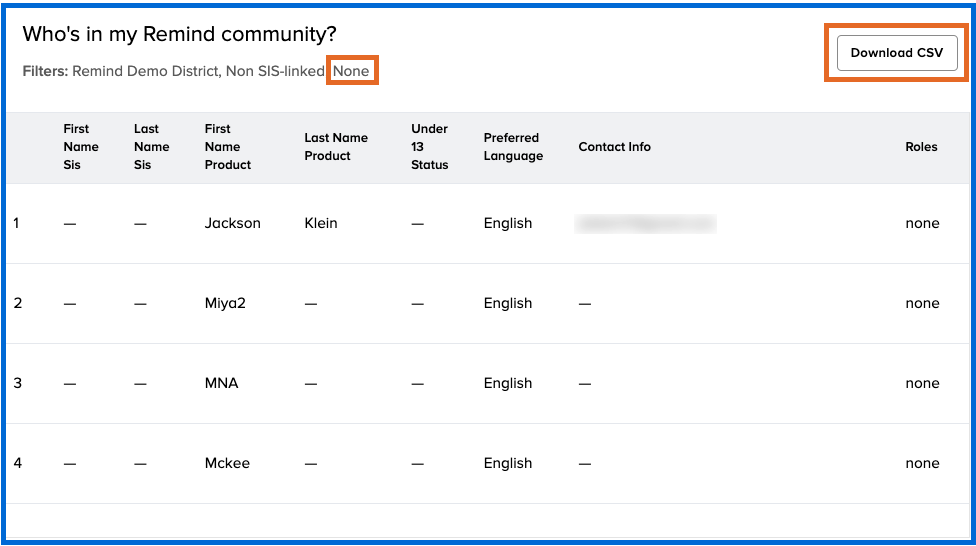Click the Last Name Product column header
Viewport: 976px width, 546px height.
(336, 147)
